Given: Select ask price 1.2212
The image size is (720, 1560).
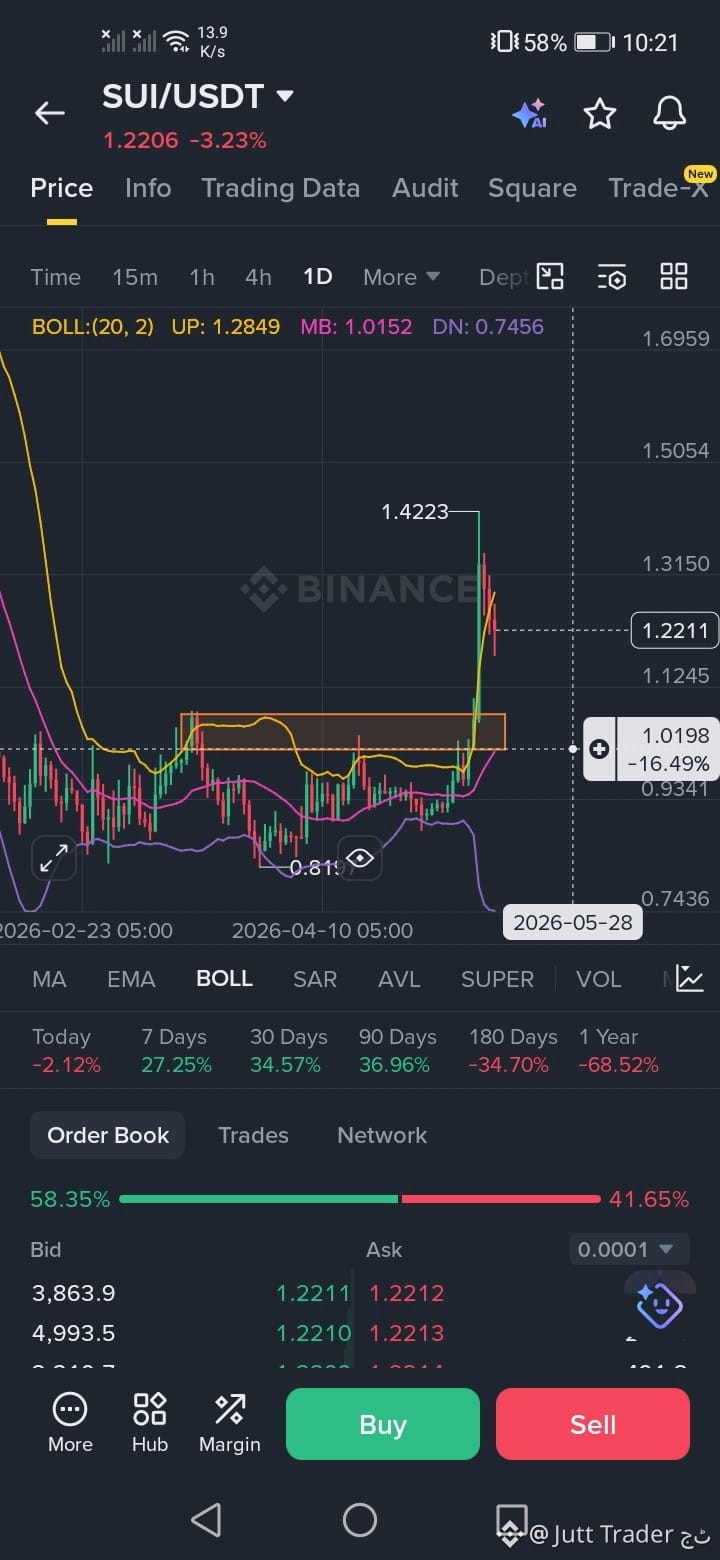Looking at the screenshot, I should click(406, 1293).
